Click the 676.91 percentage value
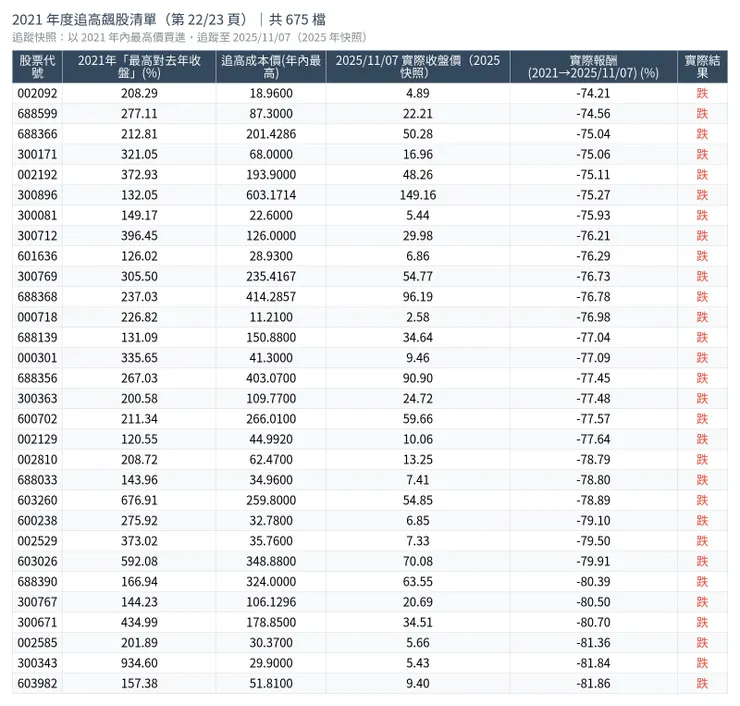This screenshot has height=706, width=740. 139,500
